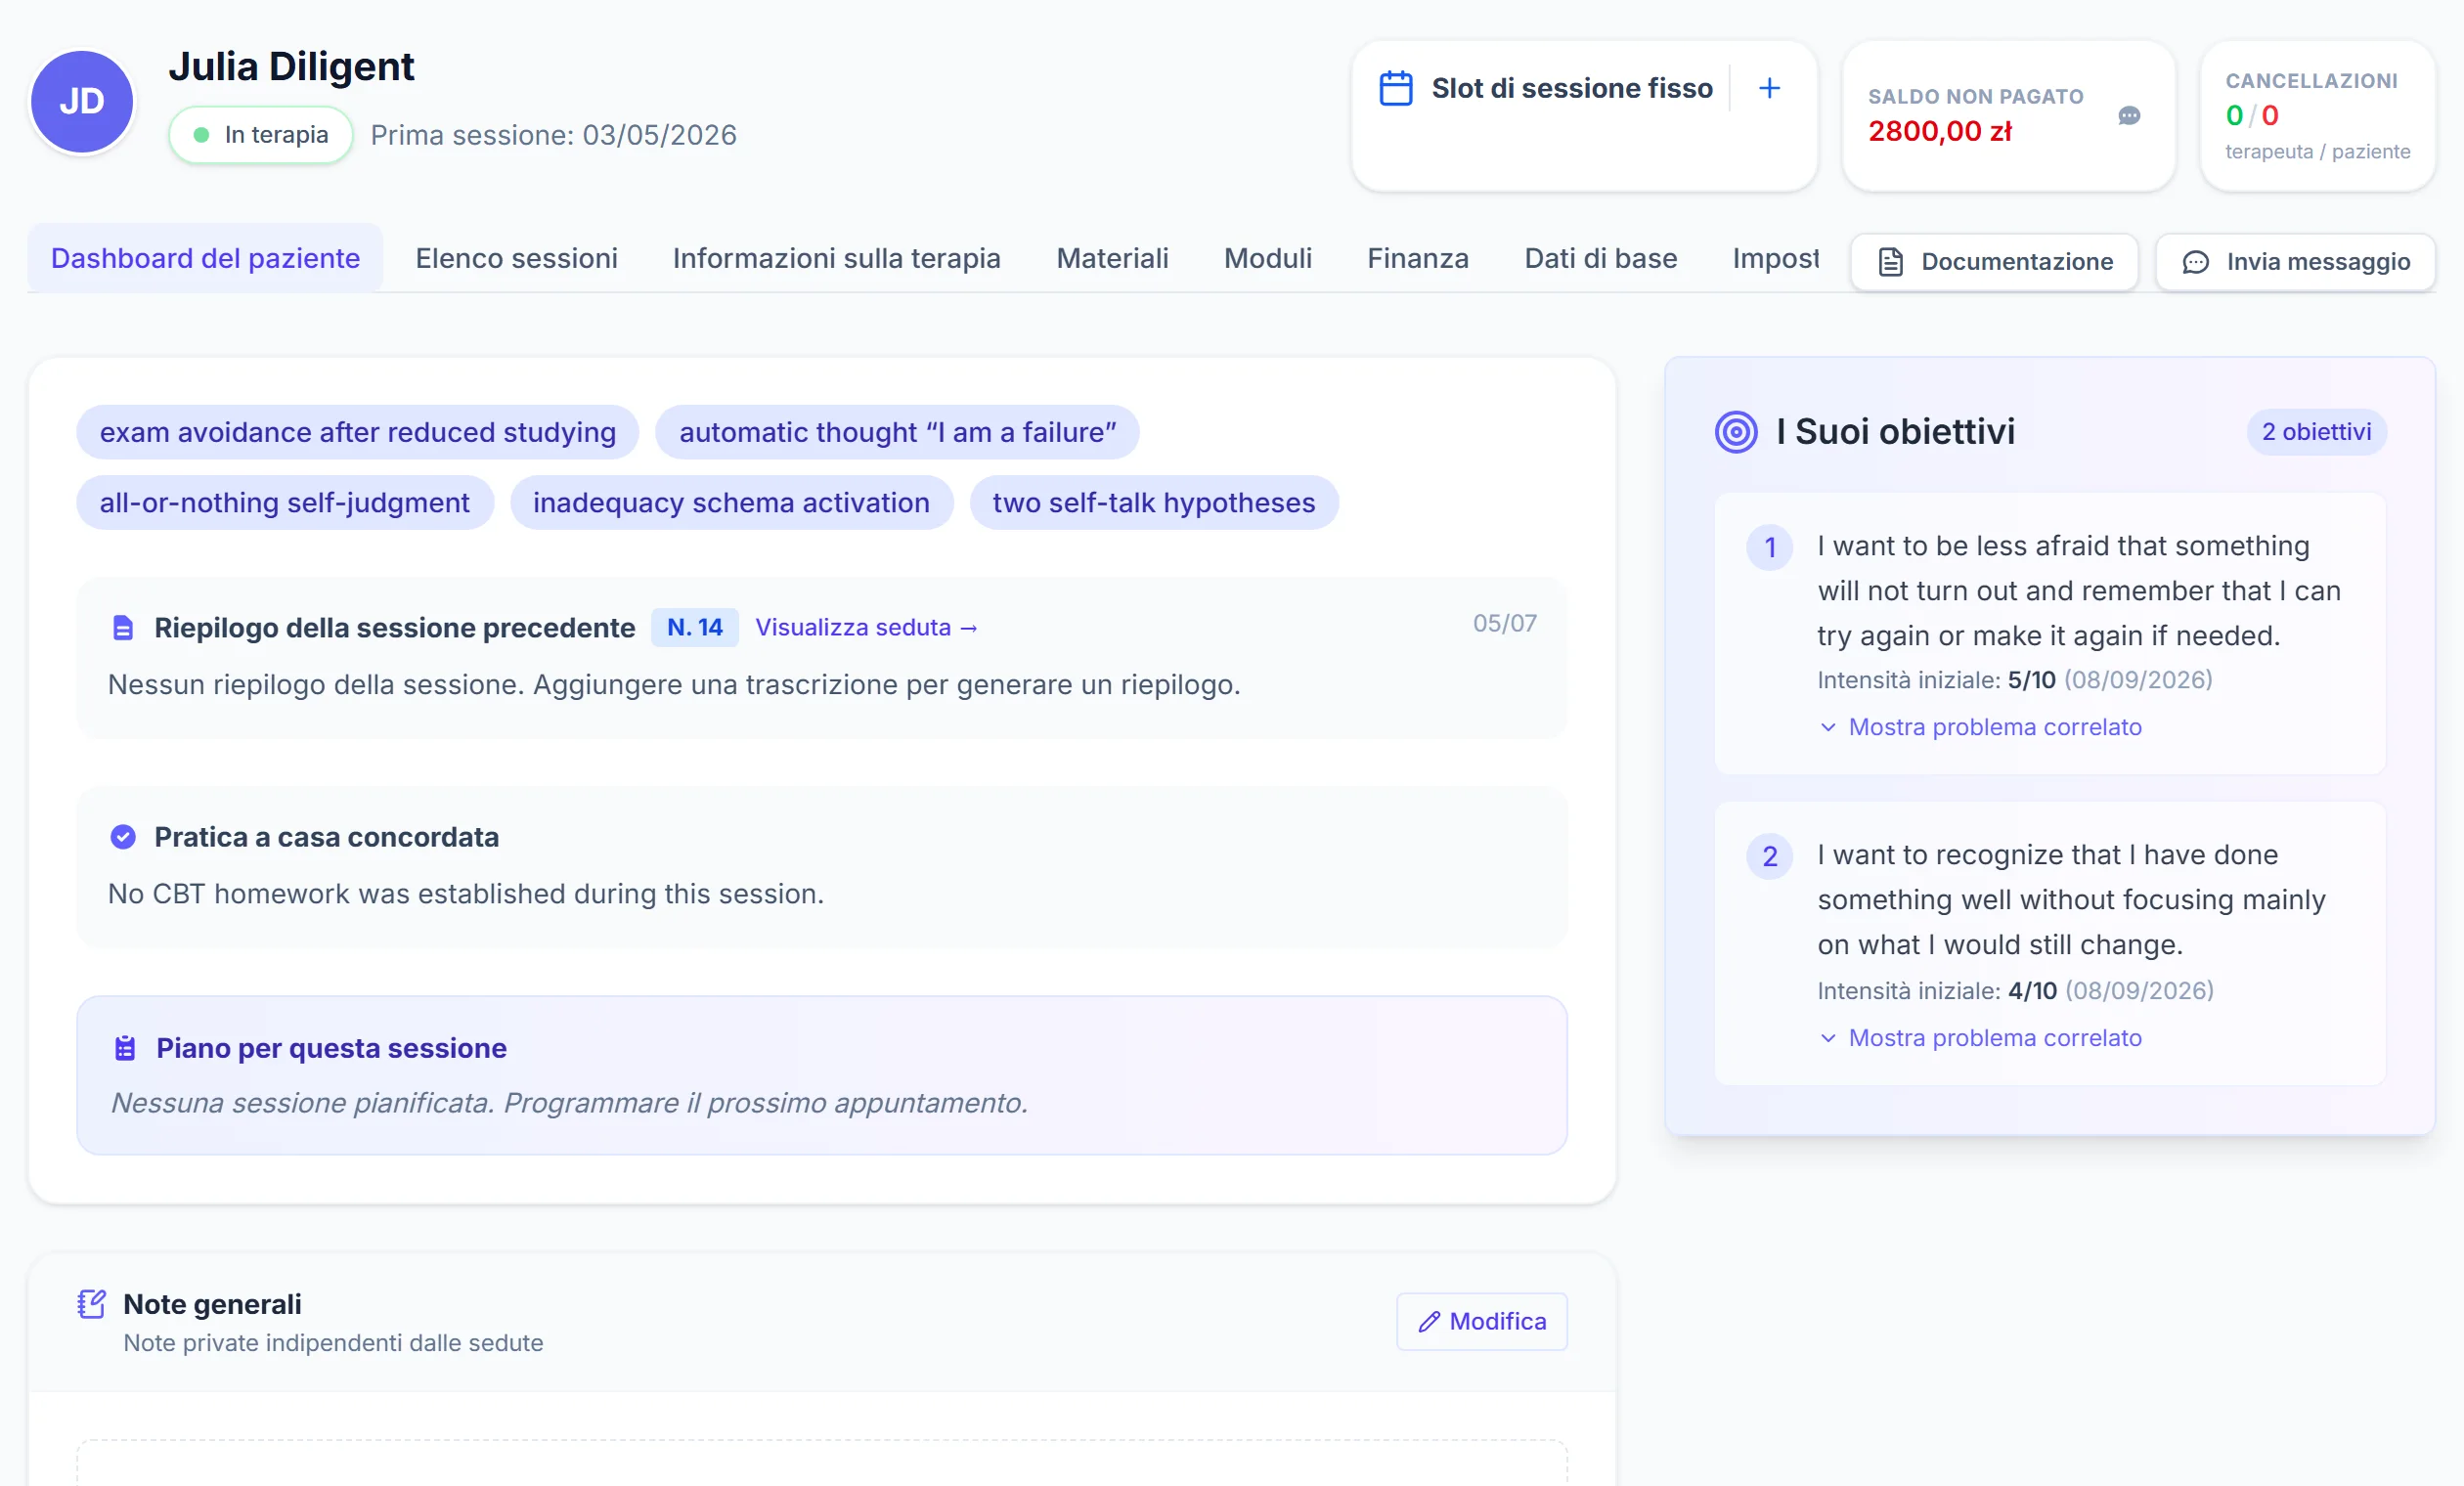This screenshot has height=1486, width=2464.
Task: Expand Mostra problema correlato under goal 1
Action: (x=1980, y=727)
